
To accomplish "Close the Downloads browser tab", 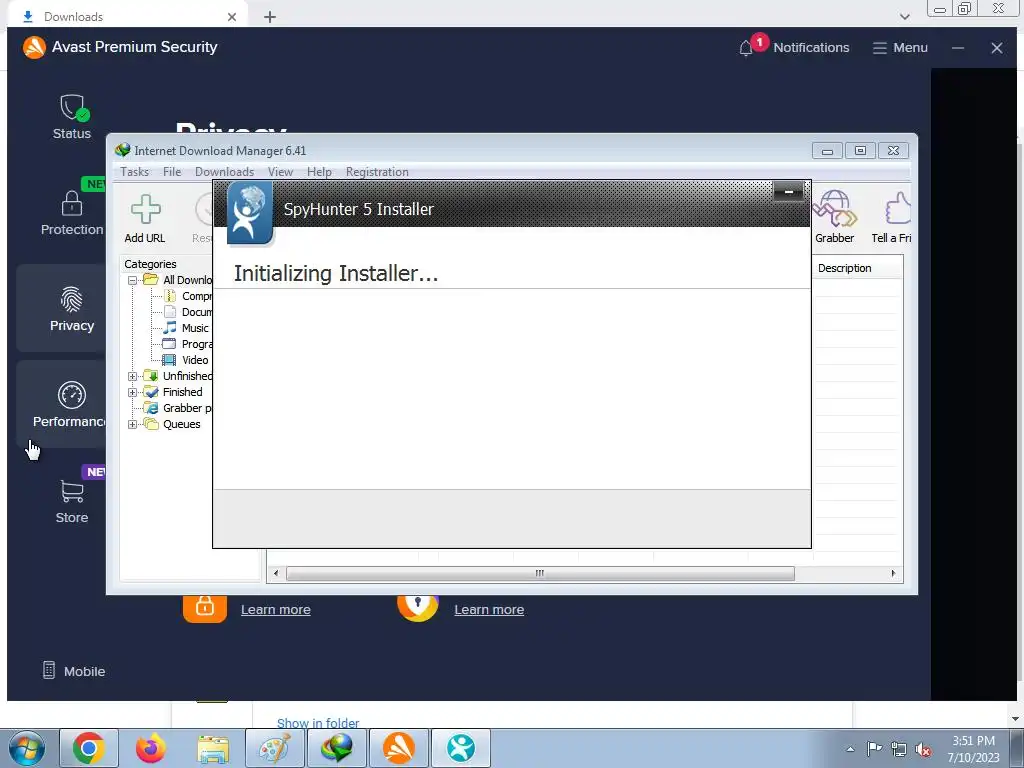I will click(x=232, y=17).
